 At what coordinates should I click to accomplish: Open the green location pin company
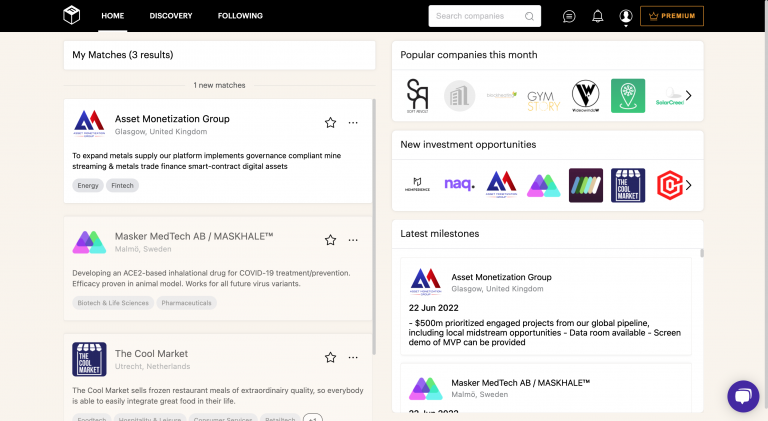[x=628, y=95]
